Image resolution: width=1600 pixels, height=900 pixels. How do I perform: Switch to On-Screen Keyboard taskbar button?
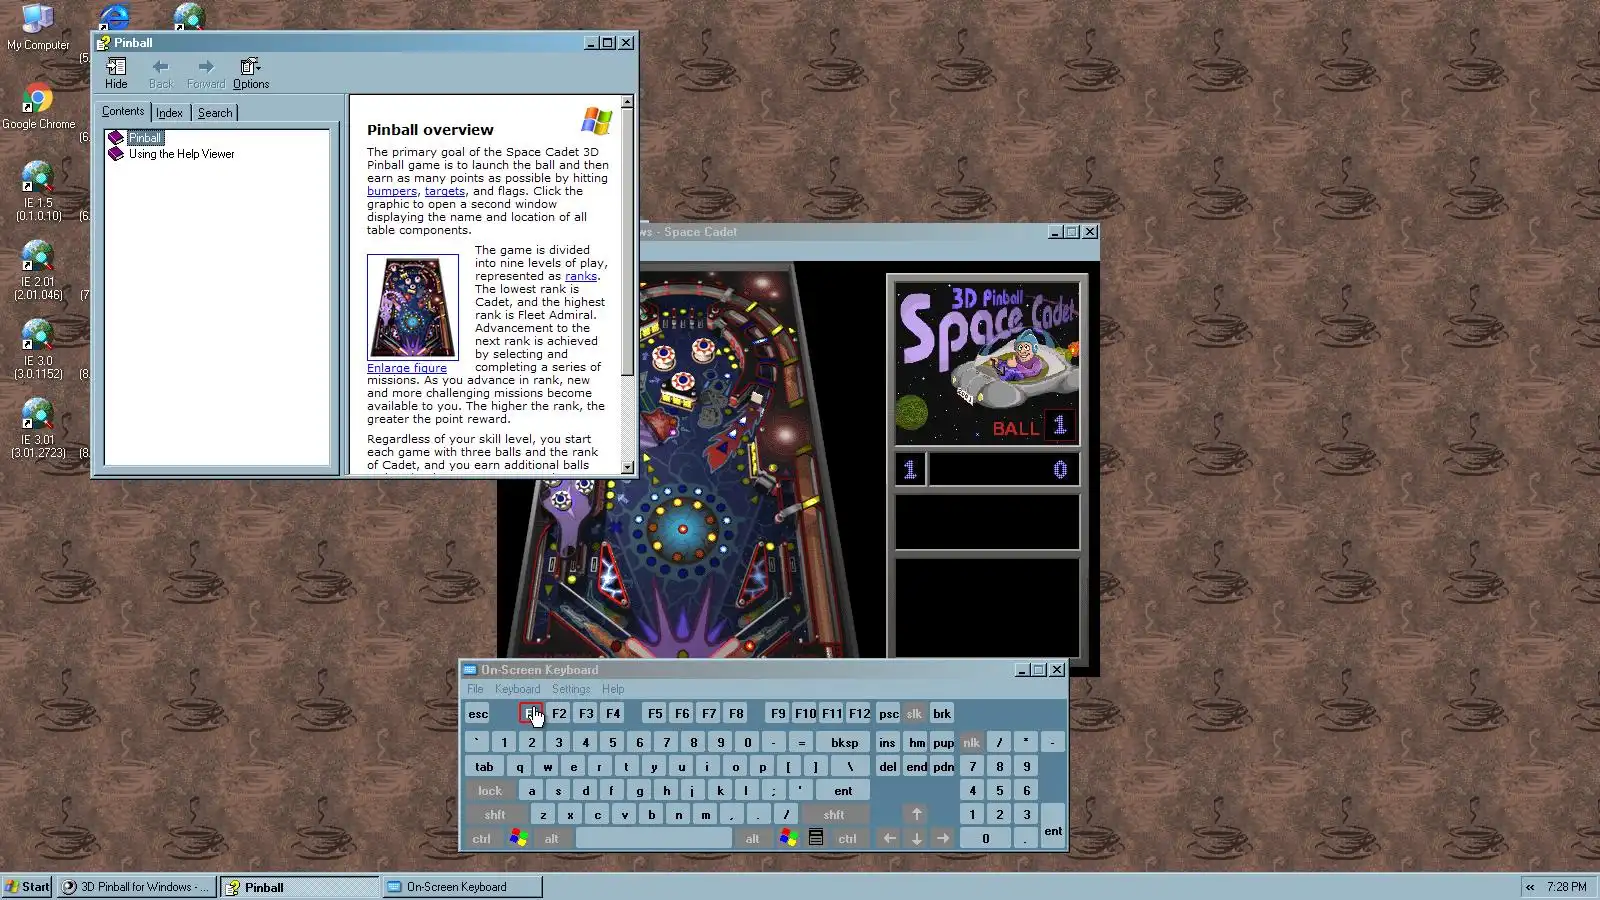(x=462, y=887)
